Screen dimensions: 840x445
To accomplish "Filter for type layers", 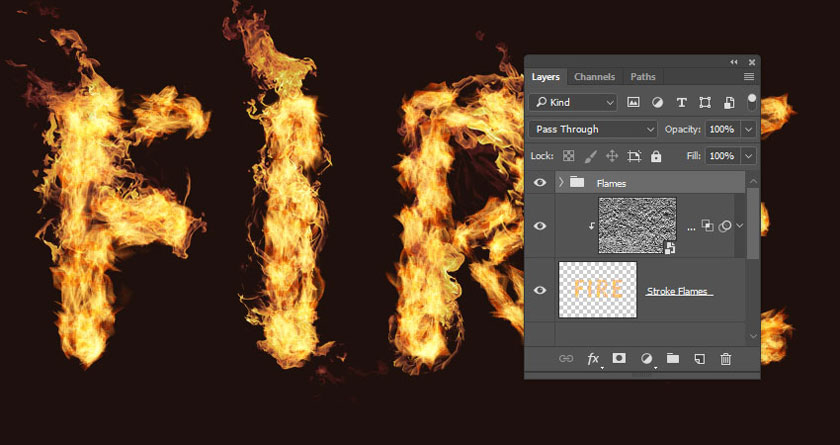I will pos(681,102).
